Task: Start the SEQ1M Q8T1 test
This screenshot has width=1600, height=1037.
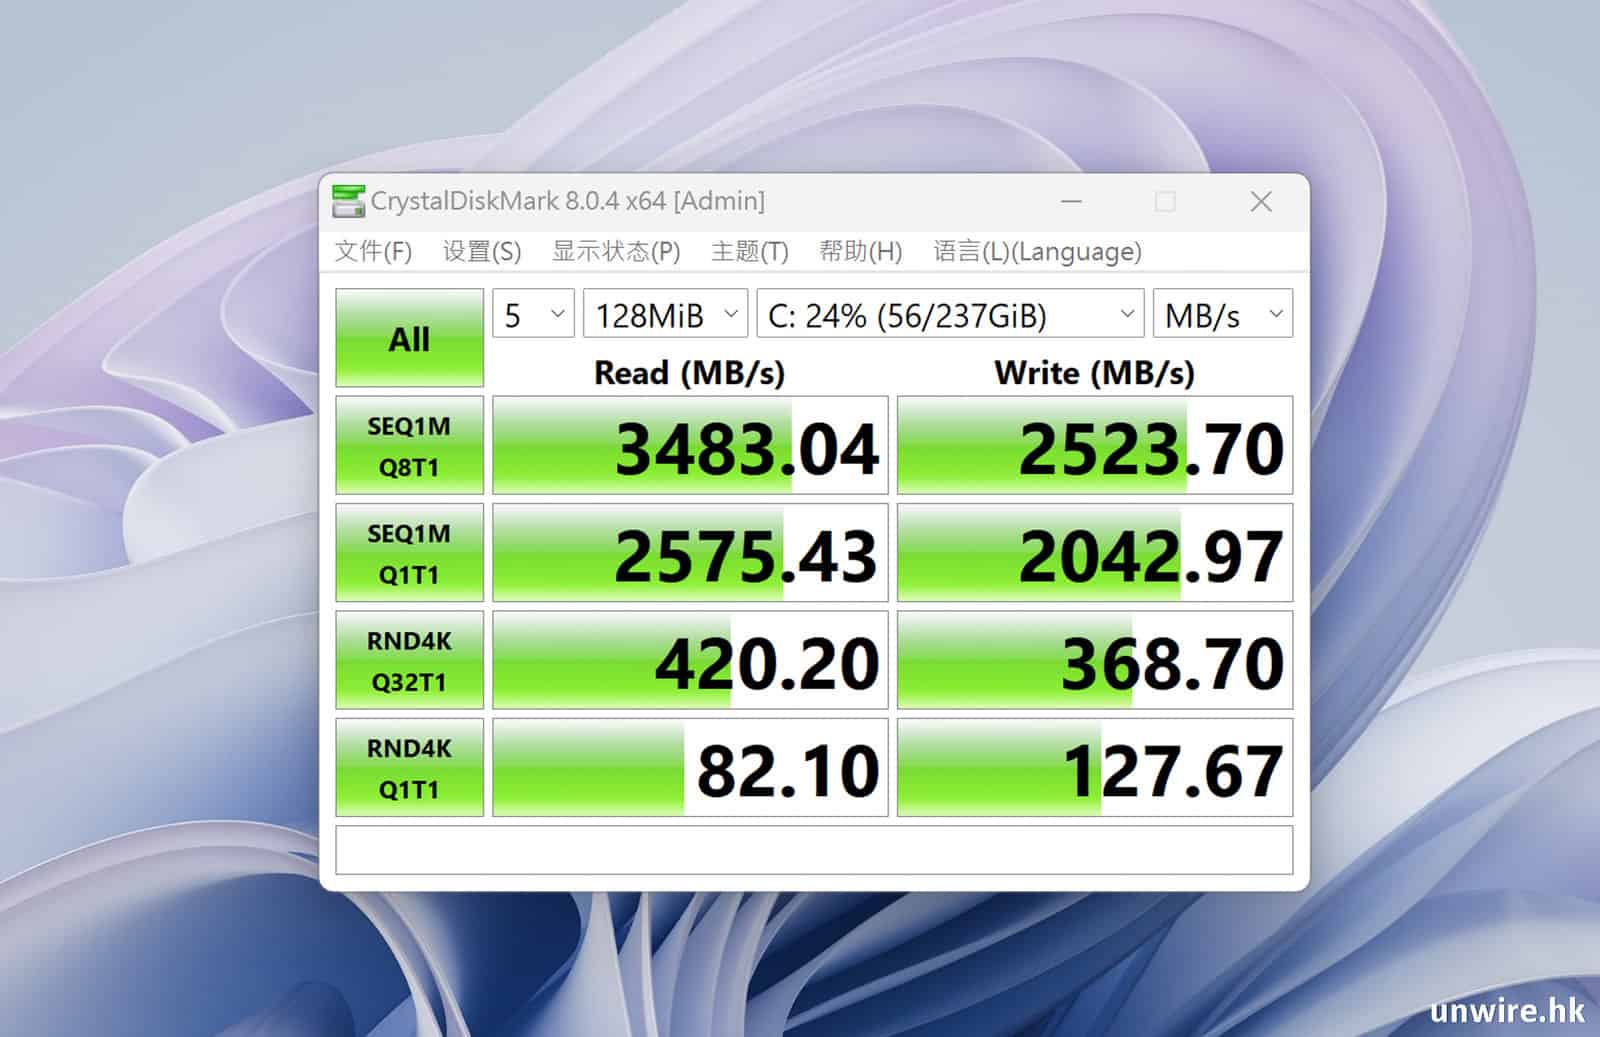Action: pos(409,446)
